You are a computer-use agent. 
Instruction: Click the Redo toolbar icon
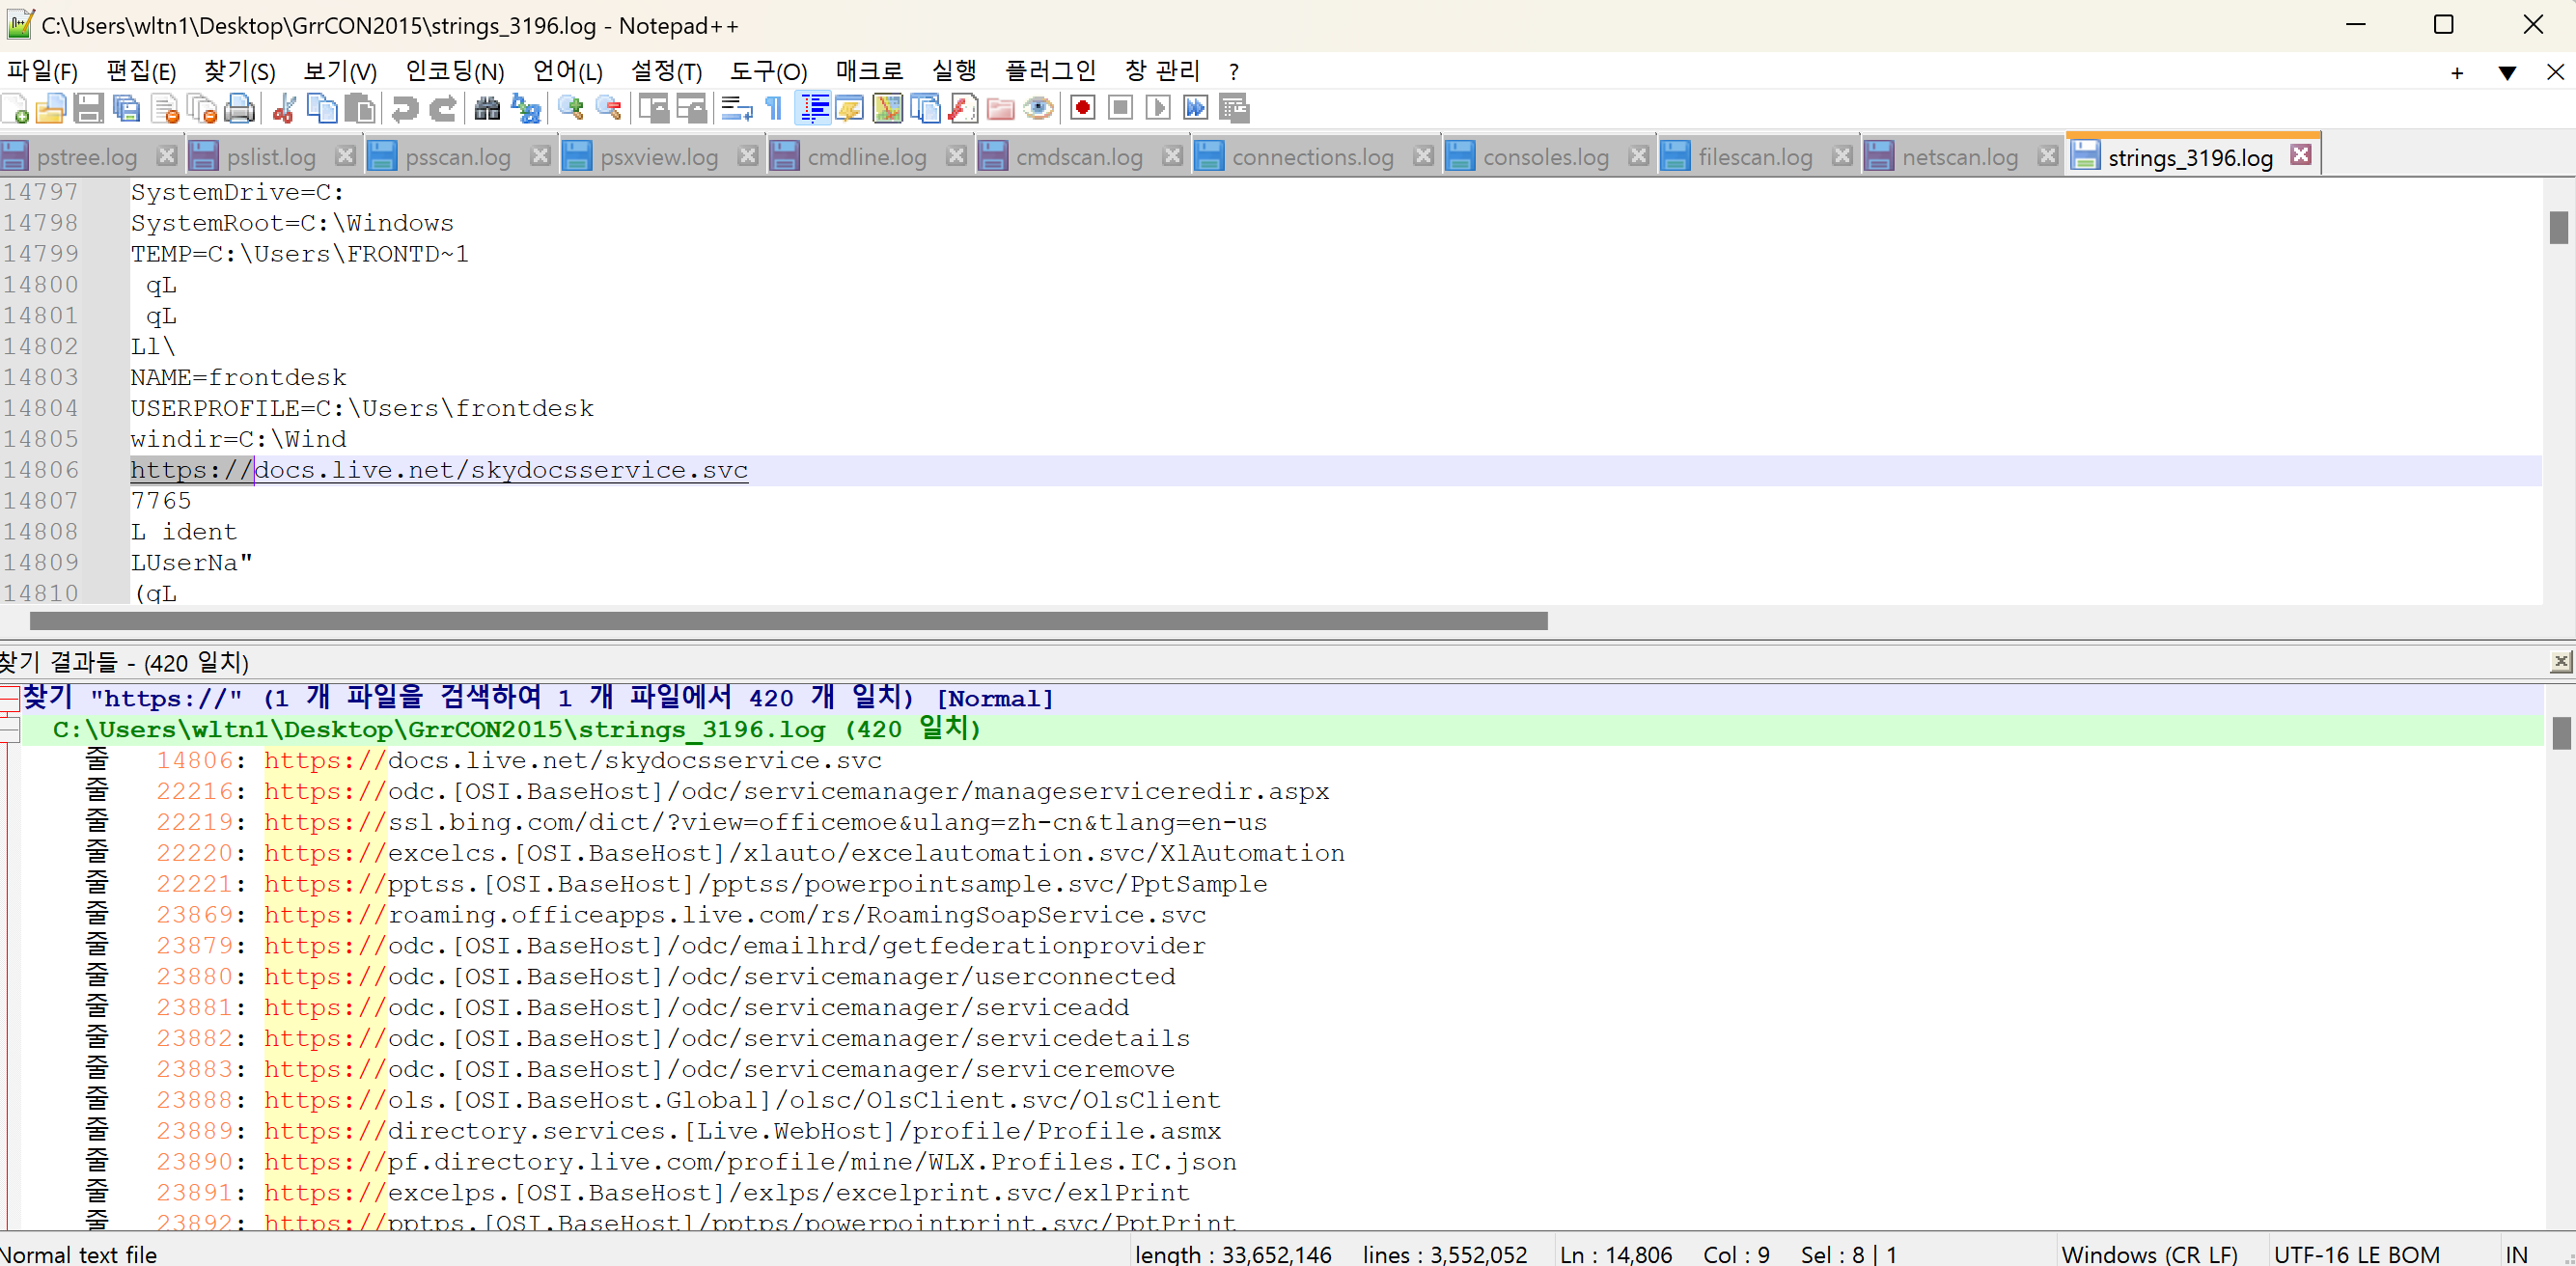pos(443,108)
